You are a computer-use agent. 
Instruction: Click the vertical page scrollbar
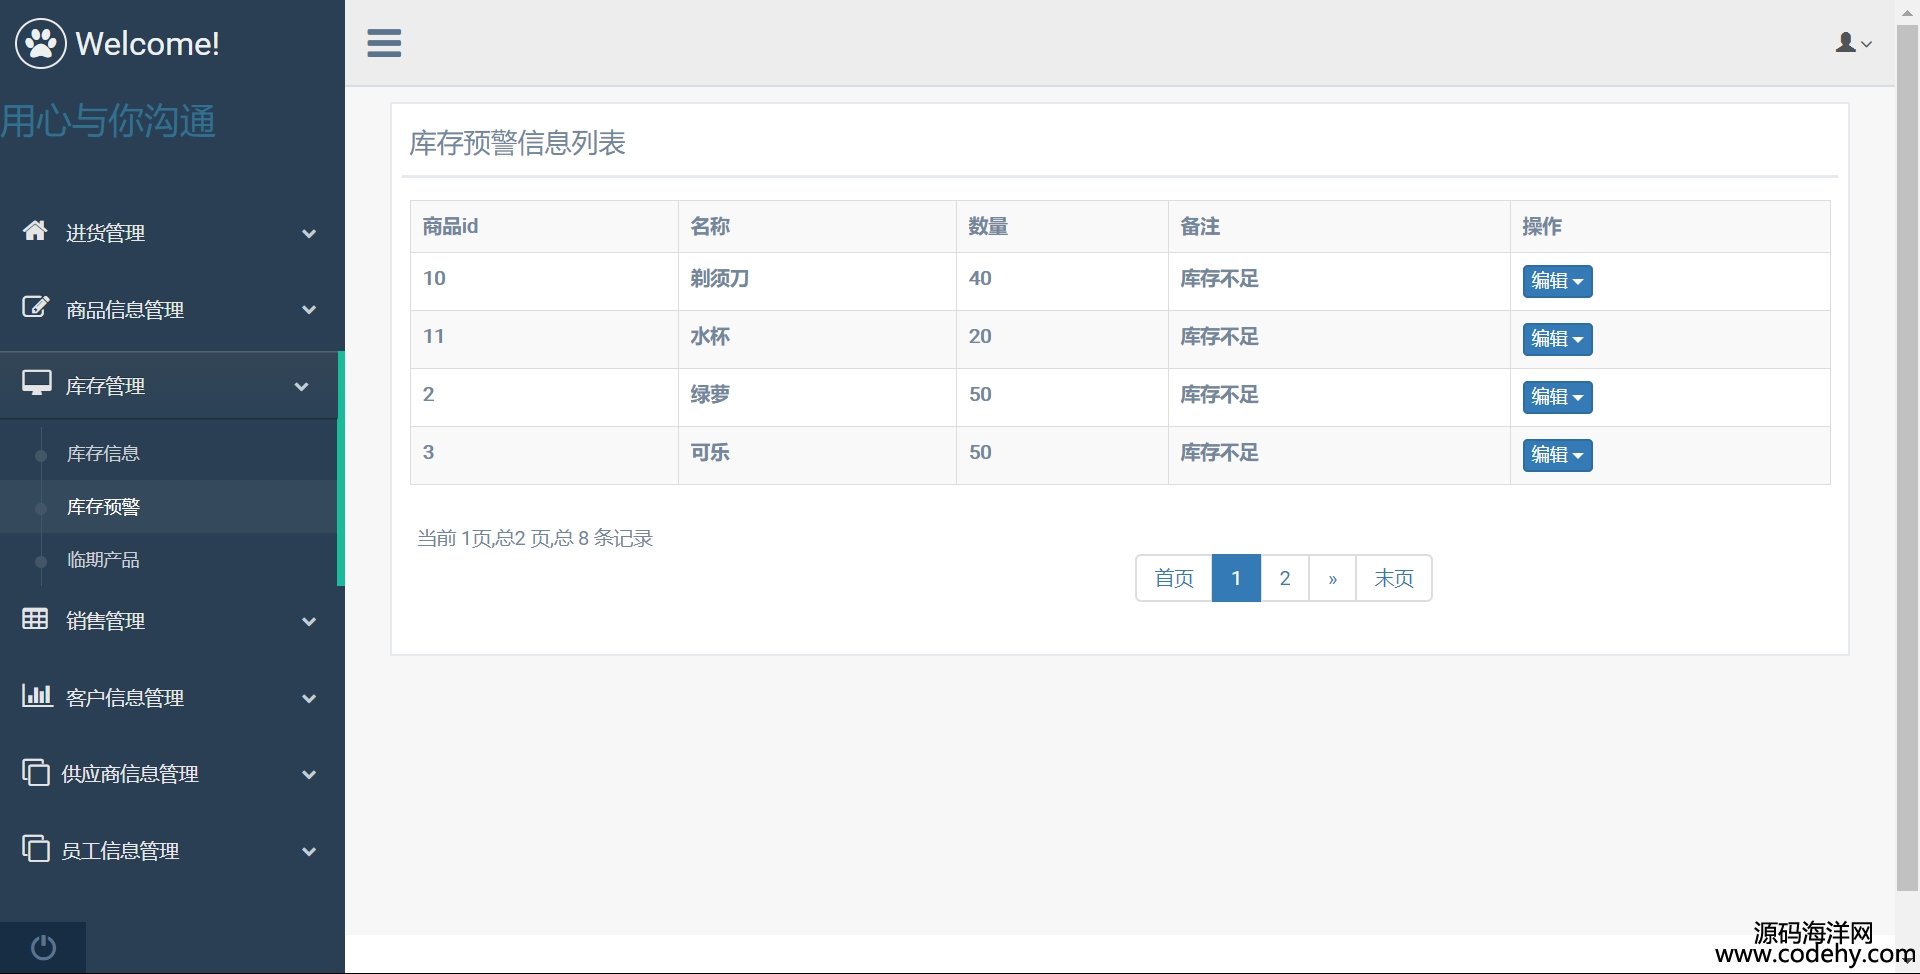pyautogui.click(x=1907, y=450)
